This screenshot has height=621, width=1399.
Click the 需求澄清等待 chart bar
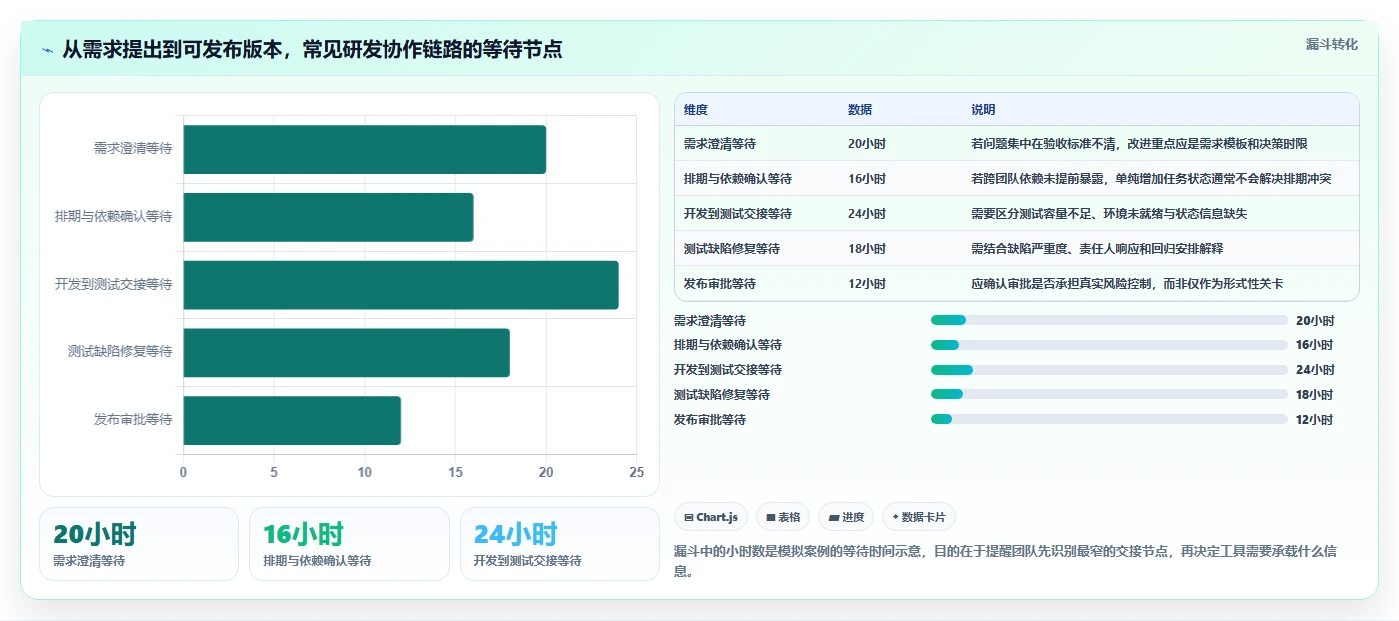(364, 149)
